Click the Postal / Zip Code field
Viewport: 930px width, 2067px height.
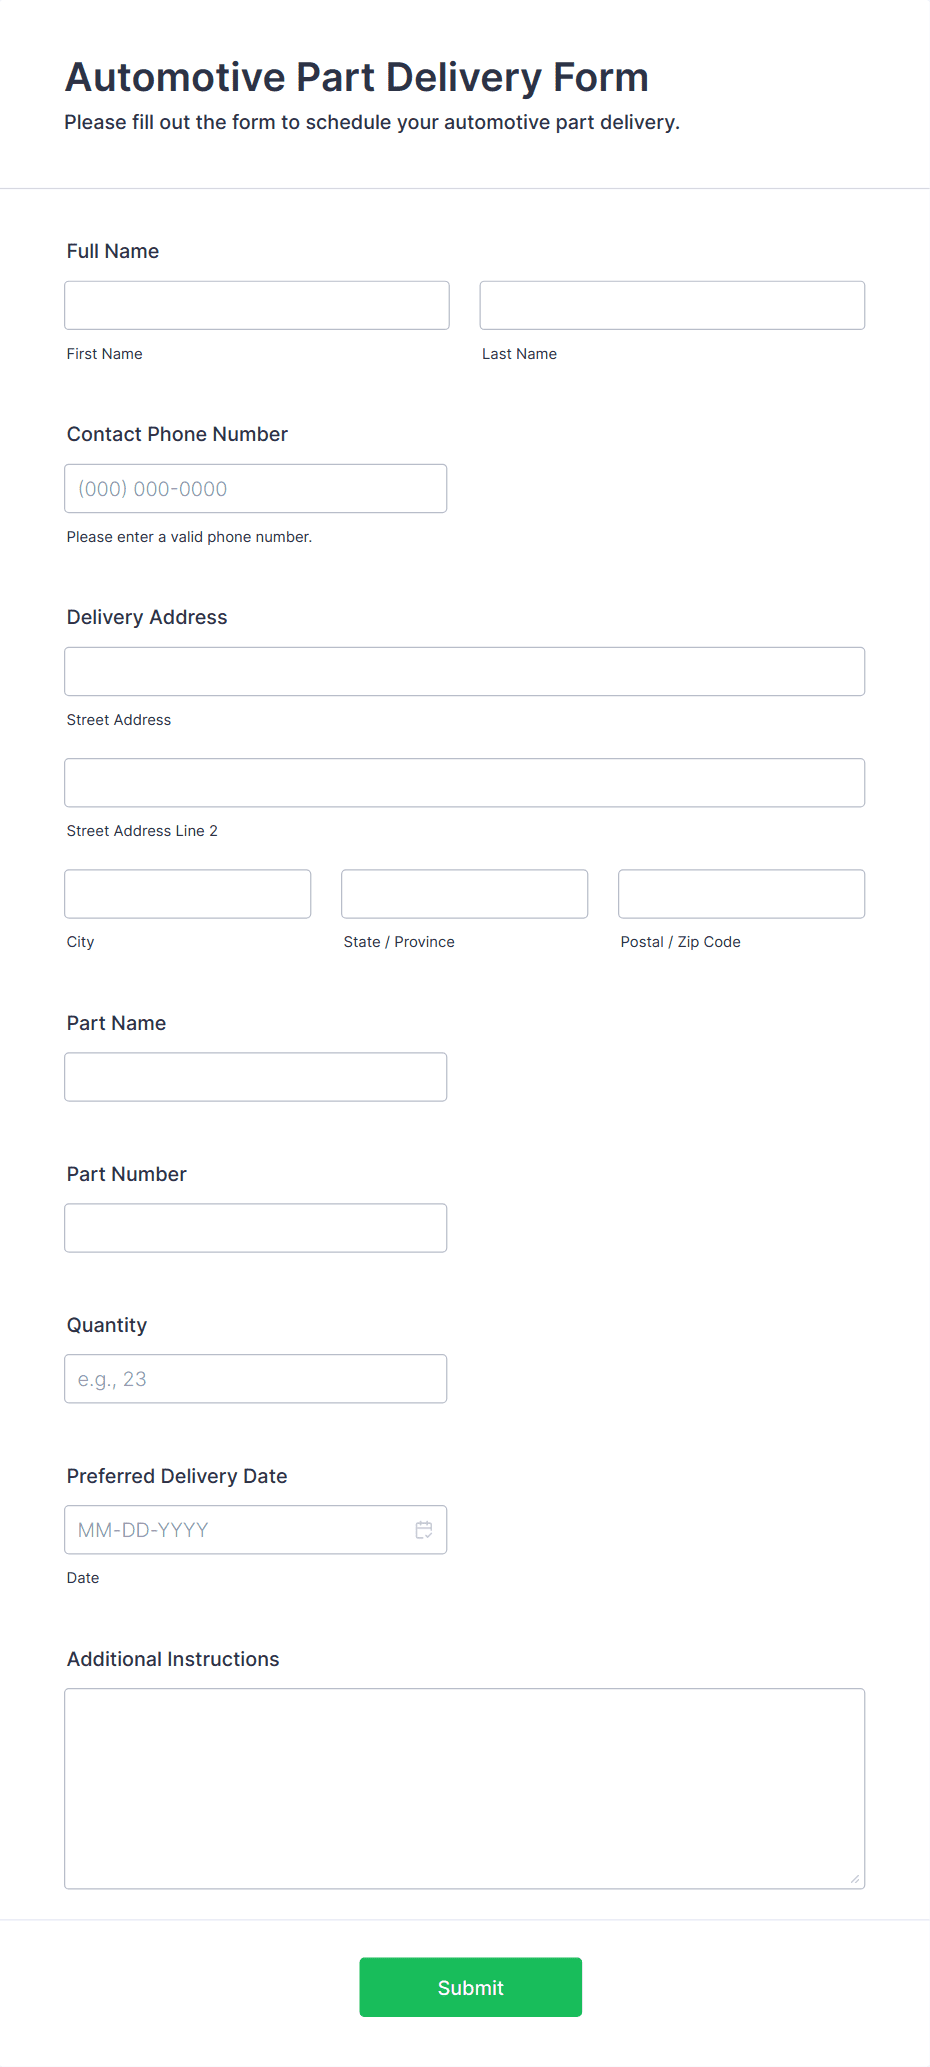740,893
